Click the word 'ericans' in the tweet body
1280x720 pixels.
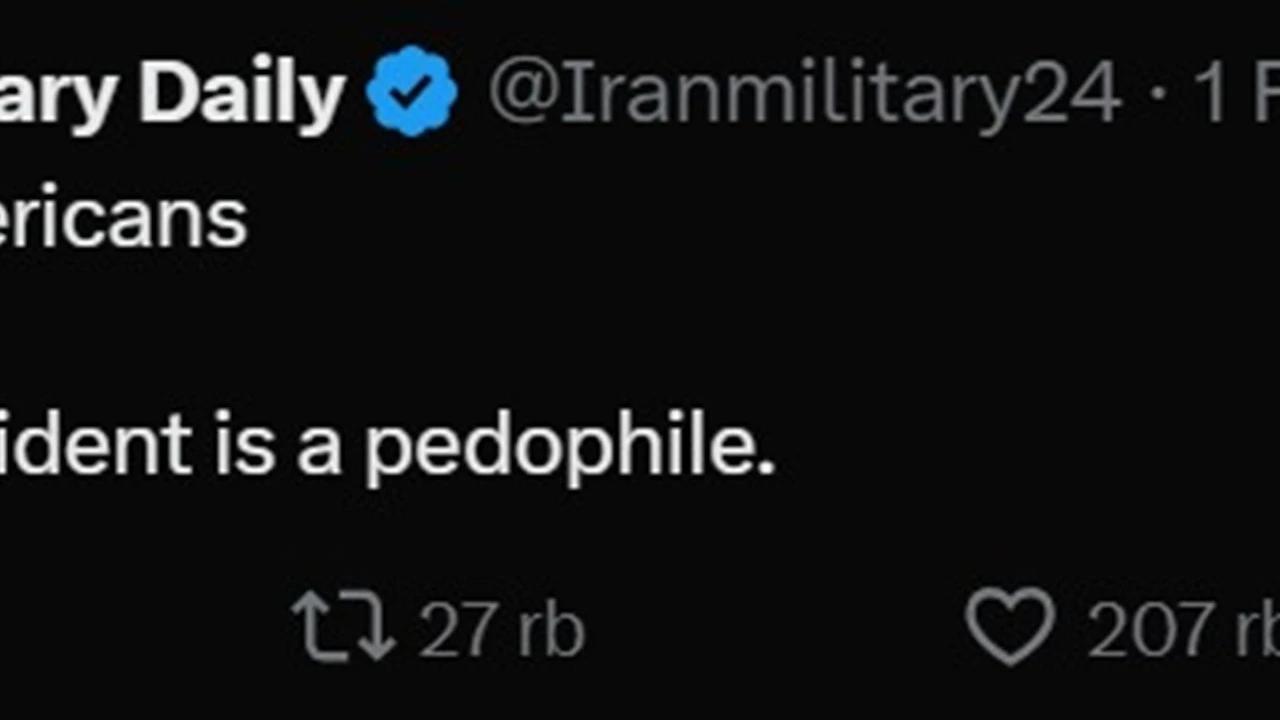123,218
